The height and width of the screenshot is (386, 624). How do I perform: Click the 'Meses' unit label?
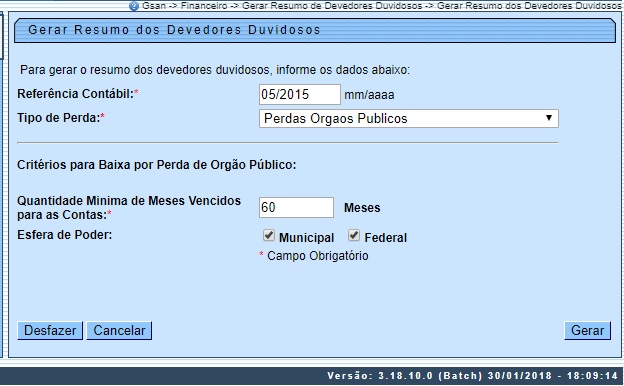click(x=362, y=208)
